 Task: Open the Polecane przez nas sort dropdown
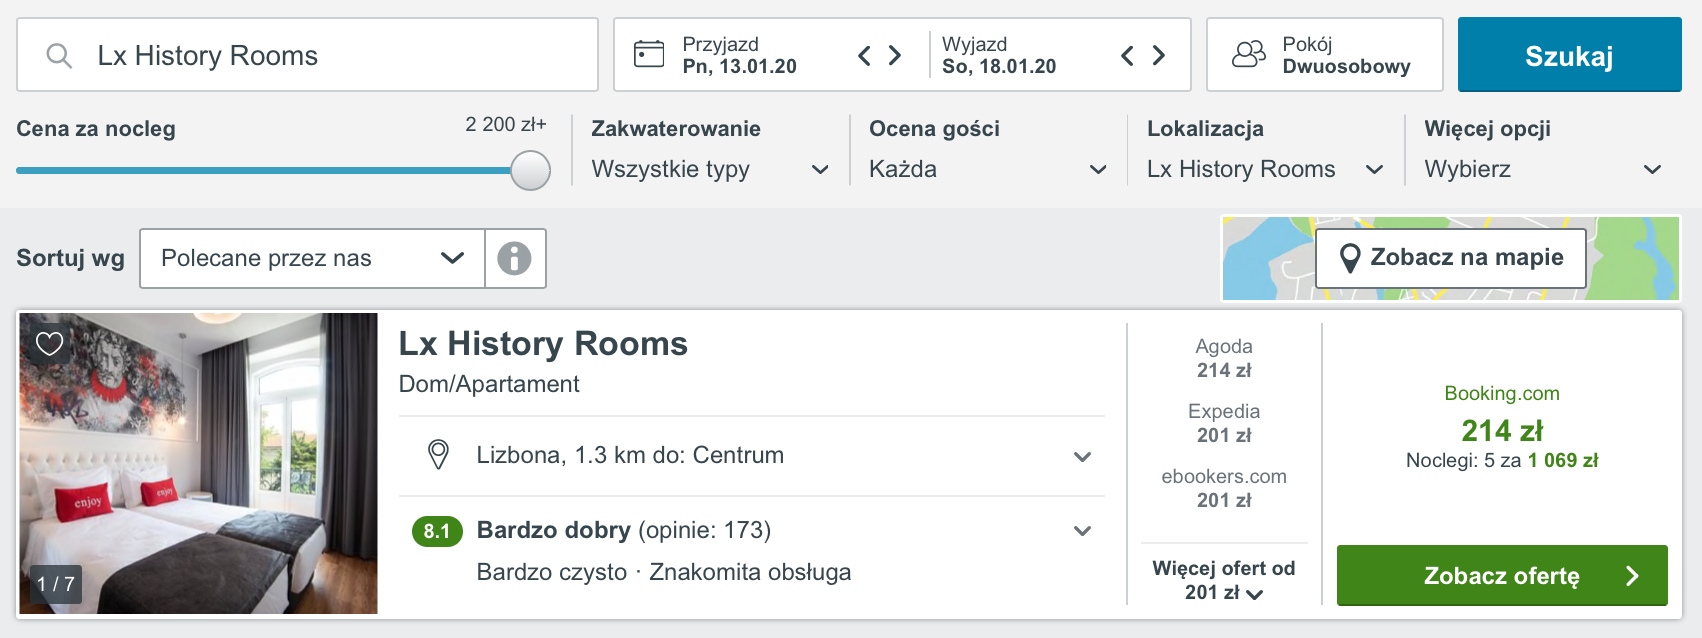pyautogui.click(x=312, y=258)
